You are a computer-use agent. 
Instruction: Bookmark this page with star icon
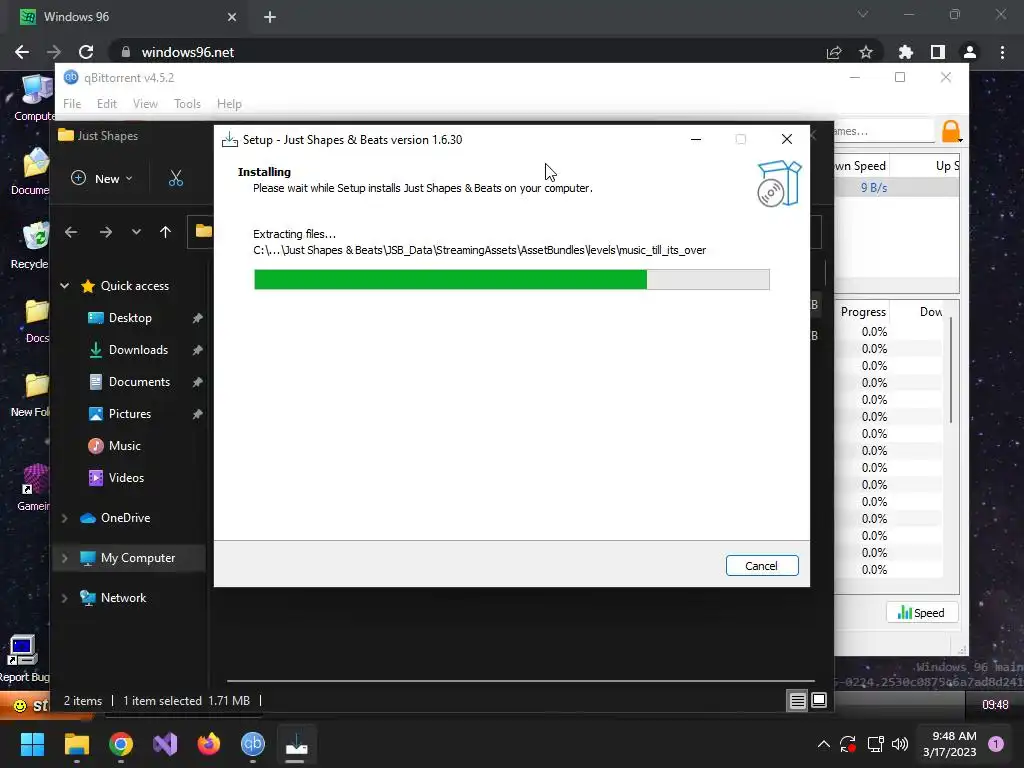coord(866,52)
